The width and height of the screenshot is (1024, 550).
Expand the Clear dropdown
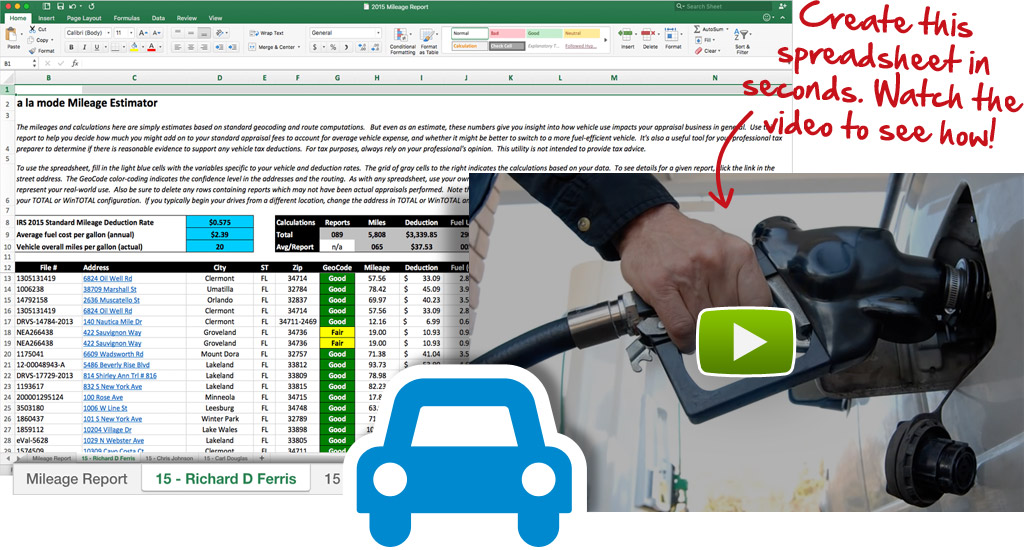tap(719, 50)
